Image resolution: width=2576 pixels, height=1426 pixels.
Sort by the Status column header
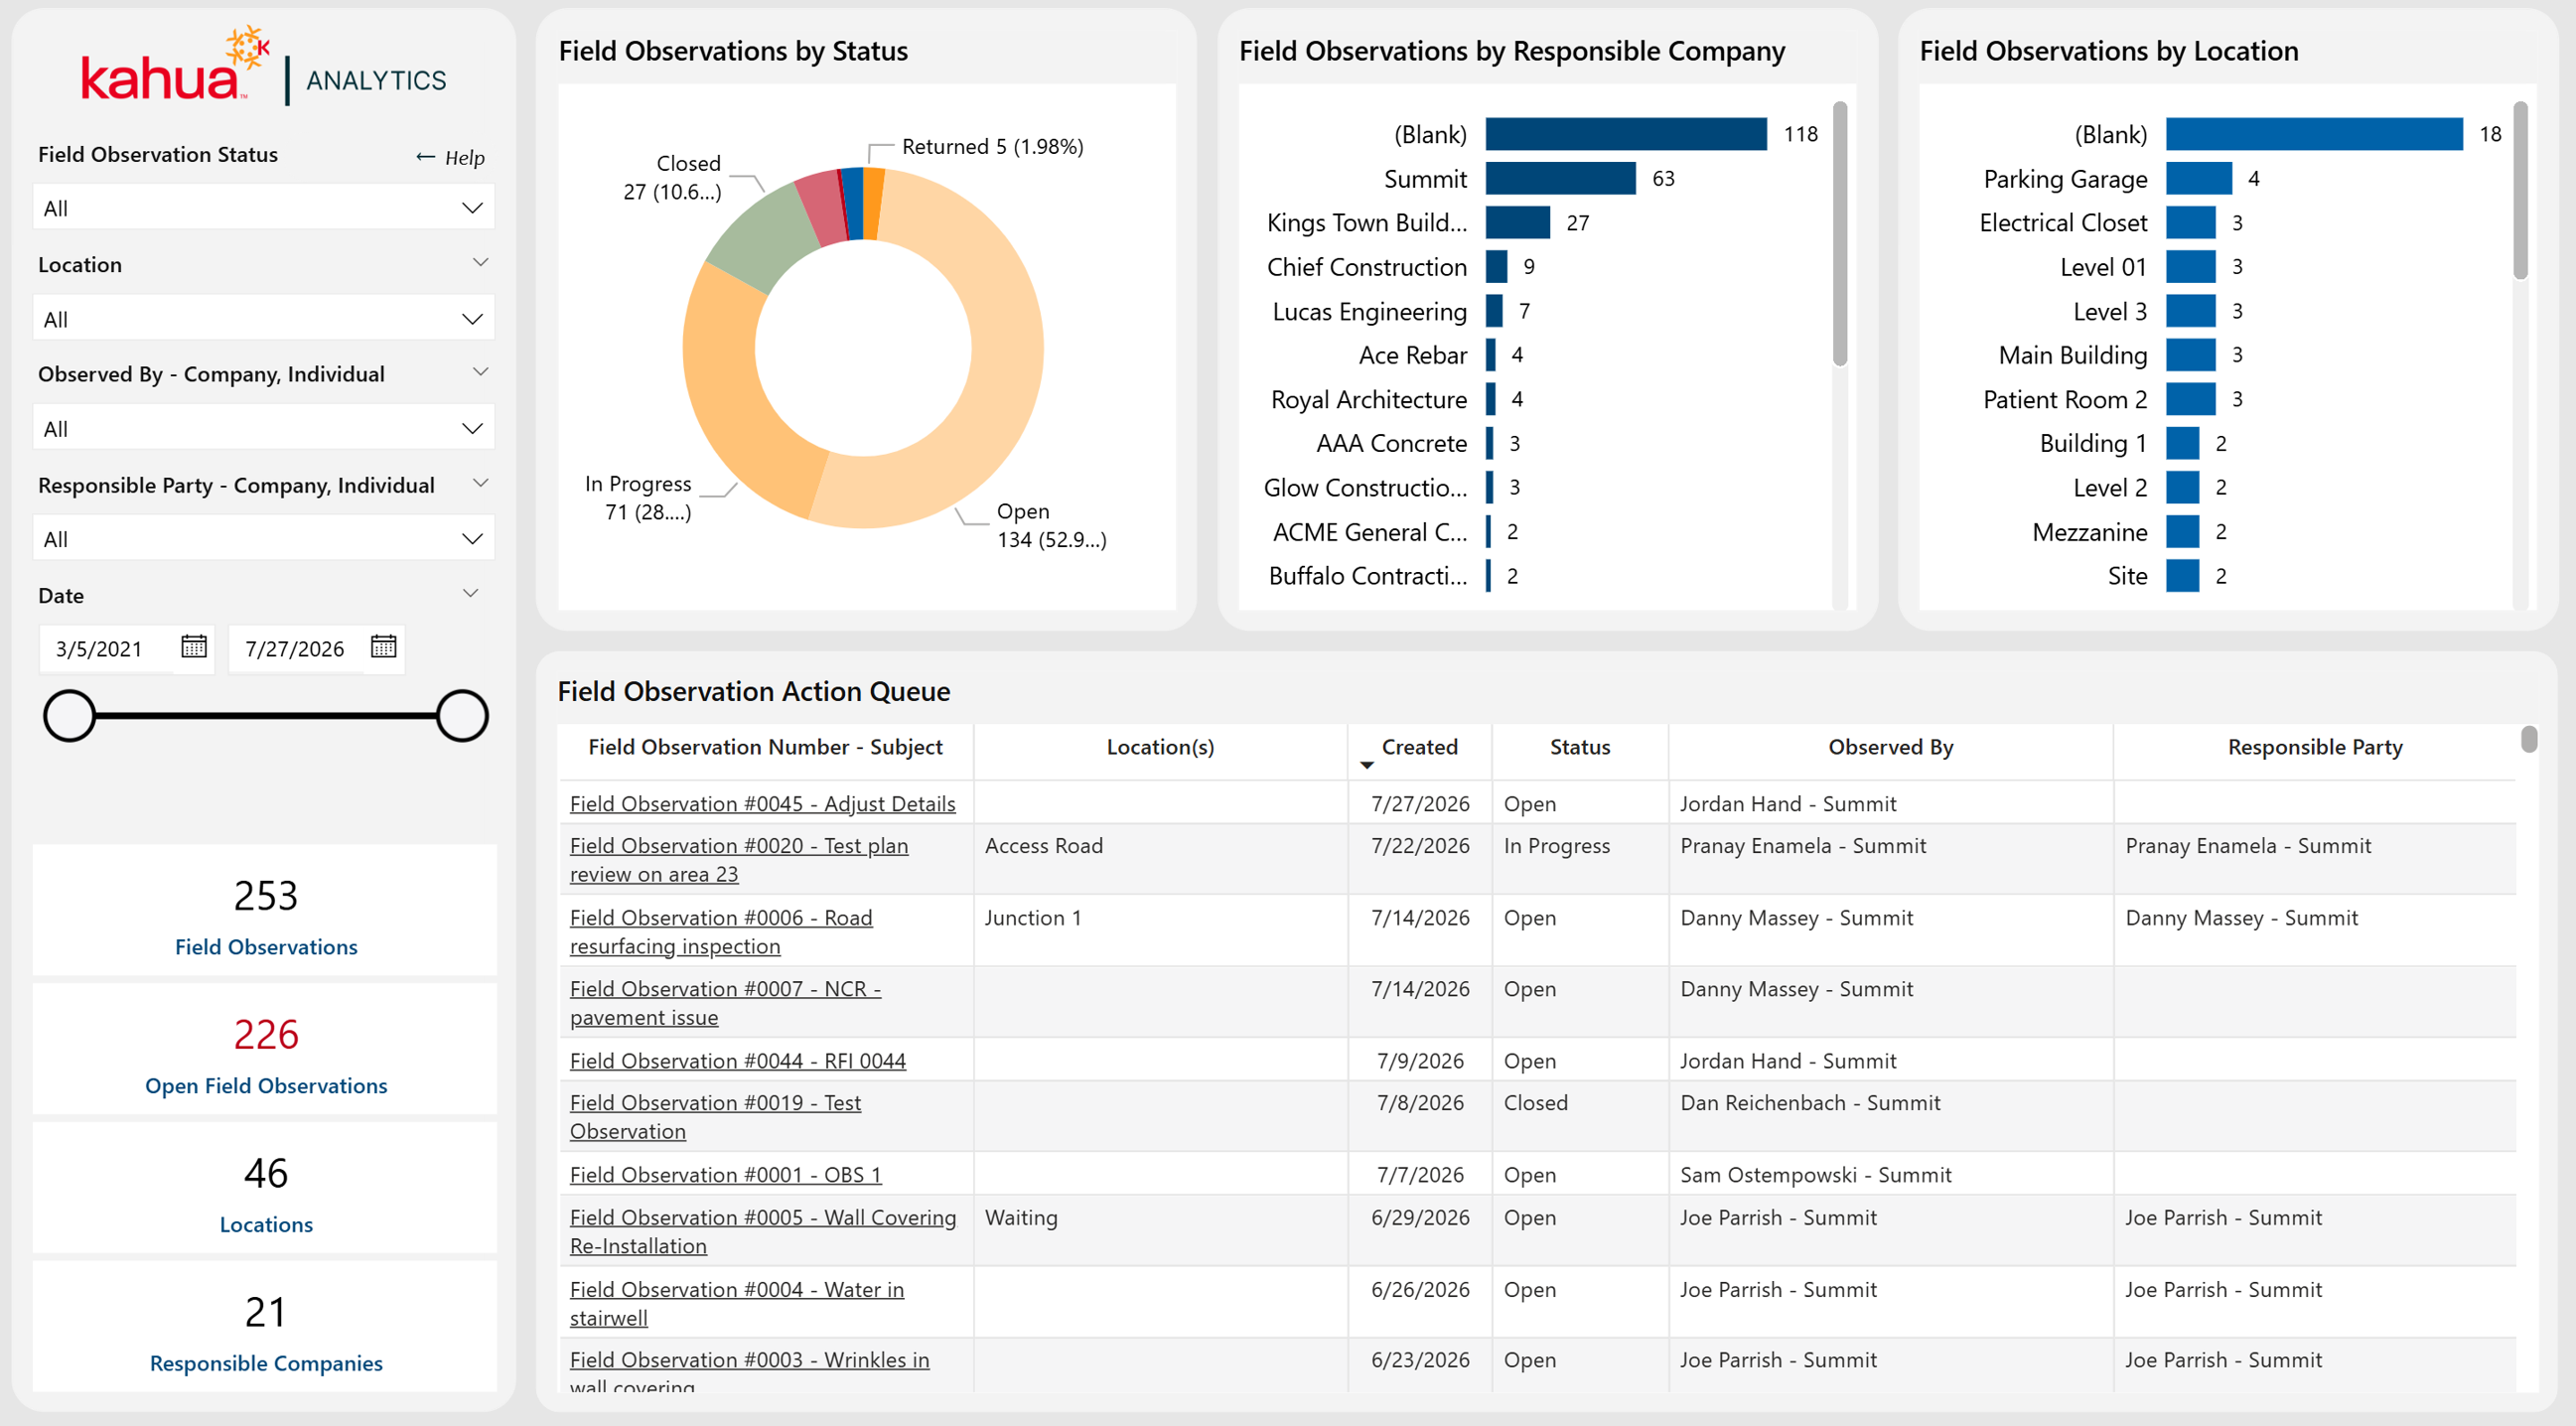pyautogui.click(x=1579, y=747)
